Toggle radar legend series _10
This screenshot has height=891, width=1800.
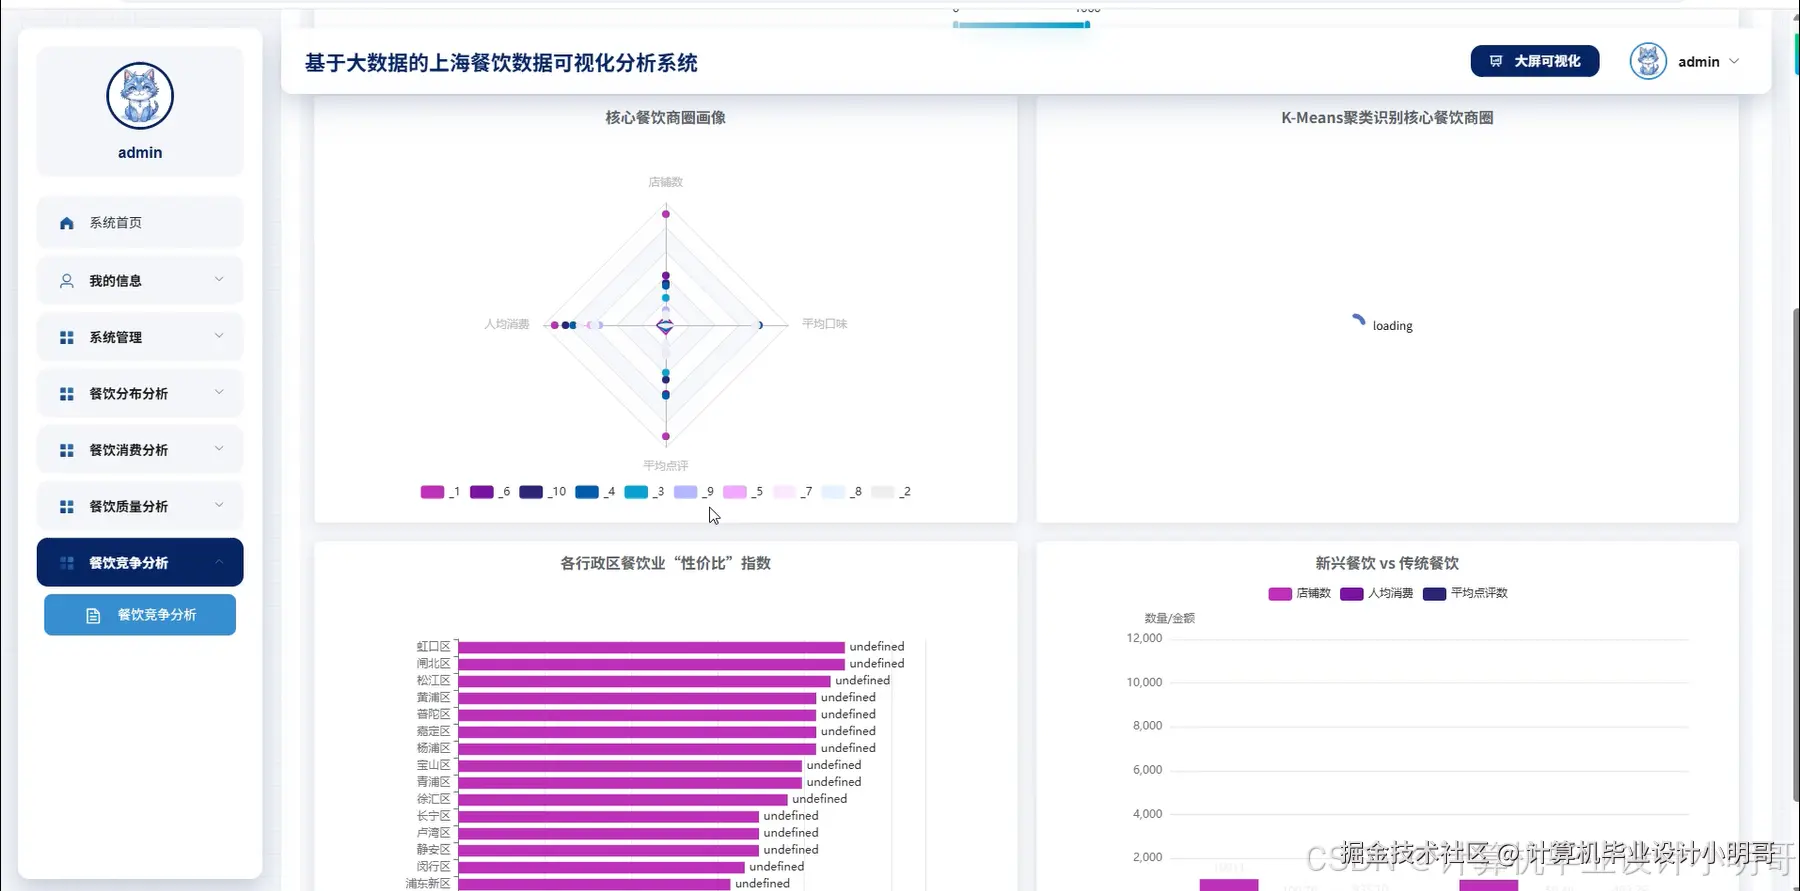click(x=542, y=492)
